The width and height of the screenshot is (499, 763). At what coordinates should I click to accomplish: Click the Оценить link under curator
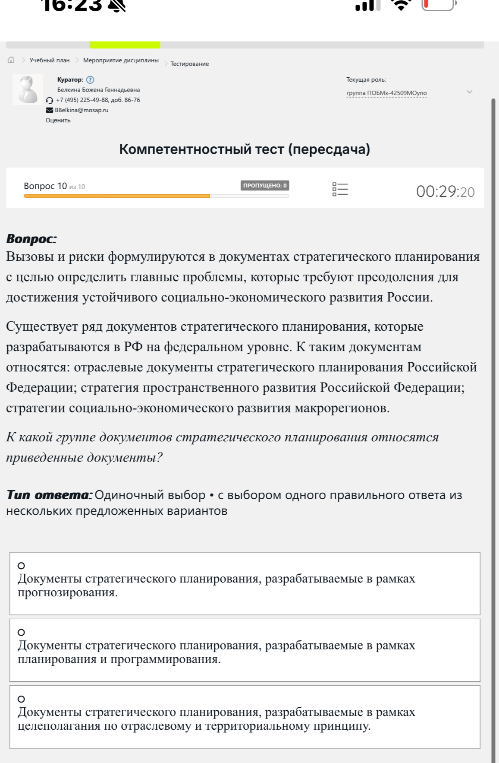(58, 120)
